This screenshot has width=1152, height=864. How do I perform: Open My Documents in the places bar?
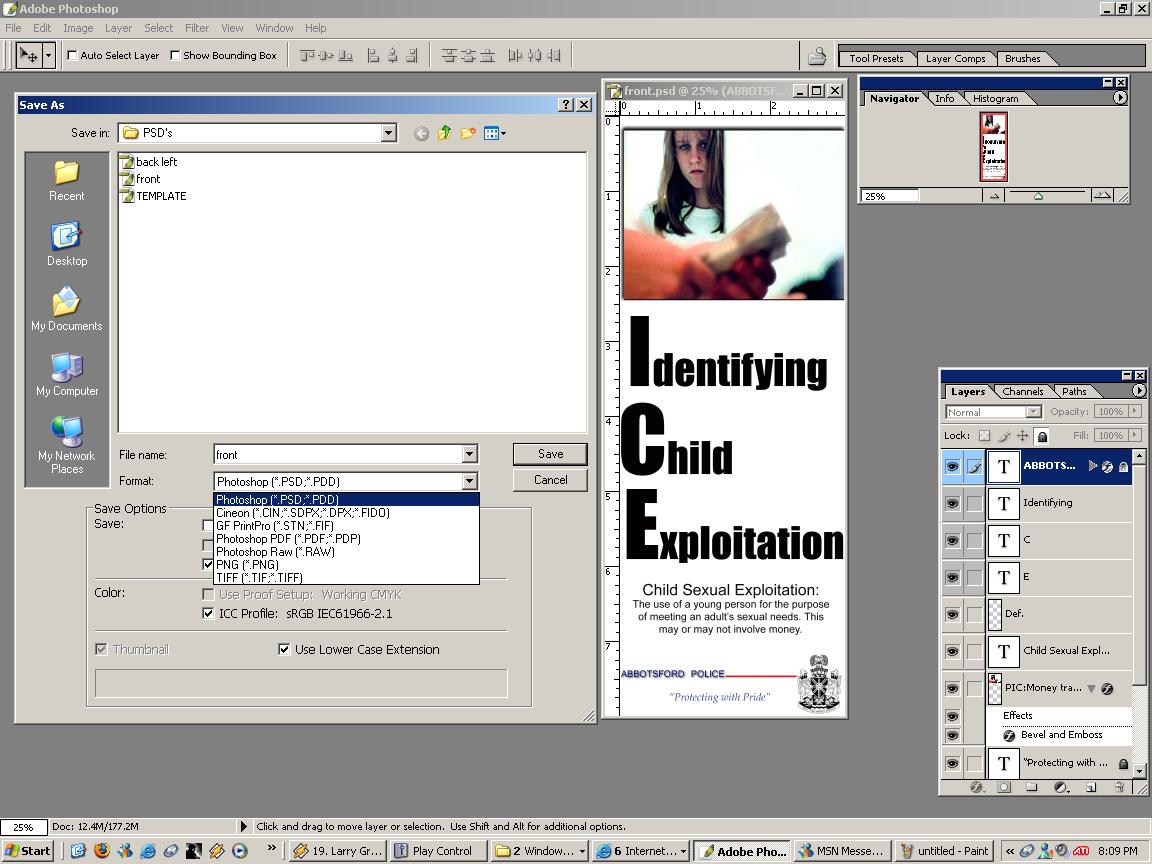[67, 309]
